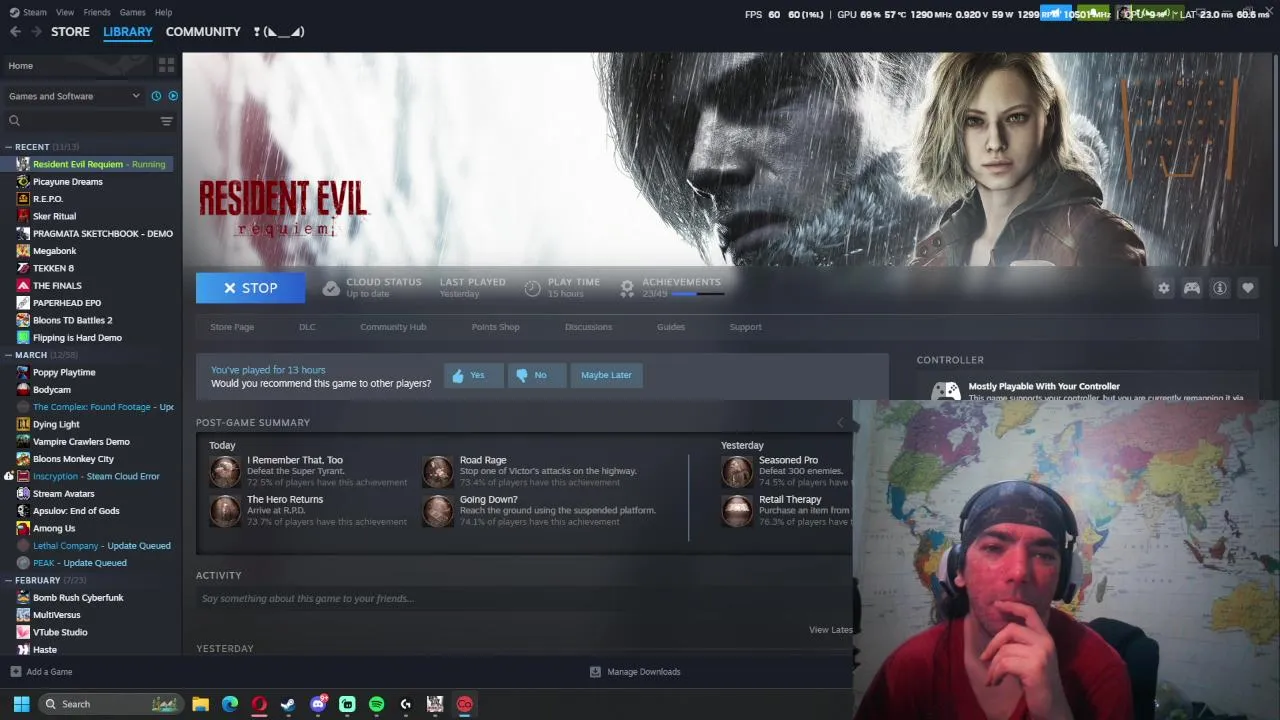Viewport: 1280px width, 720px height.
Task: Open the Guides link
Action: [x=671, y=327]
